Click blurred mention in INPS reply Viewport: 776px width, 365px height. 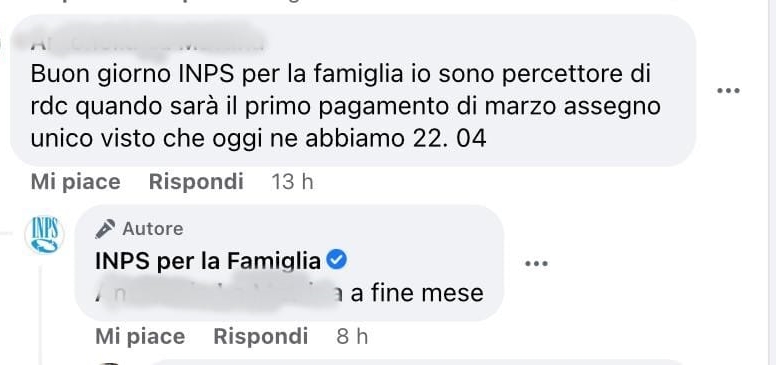[219, 292]
